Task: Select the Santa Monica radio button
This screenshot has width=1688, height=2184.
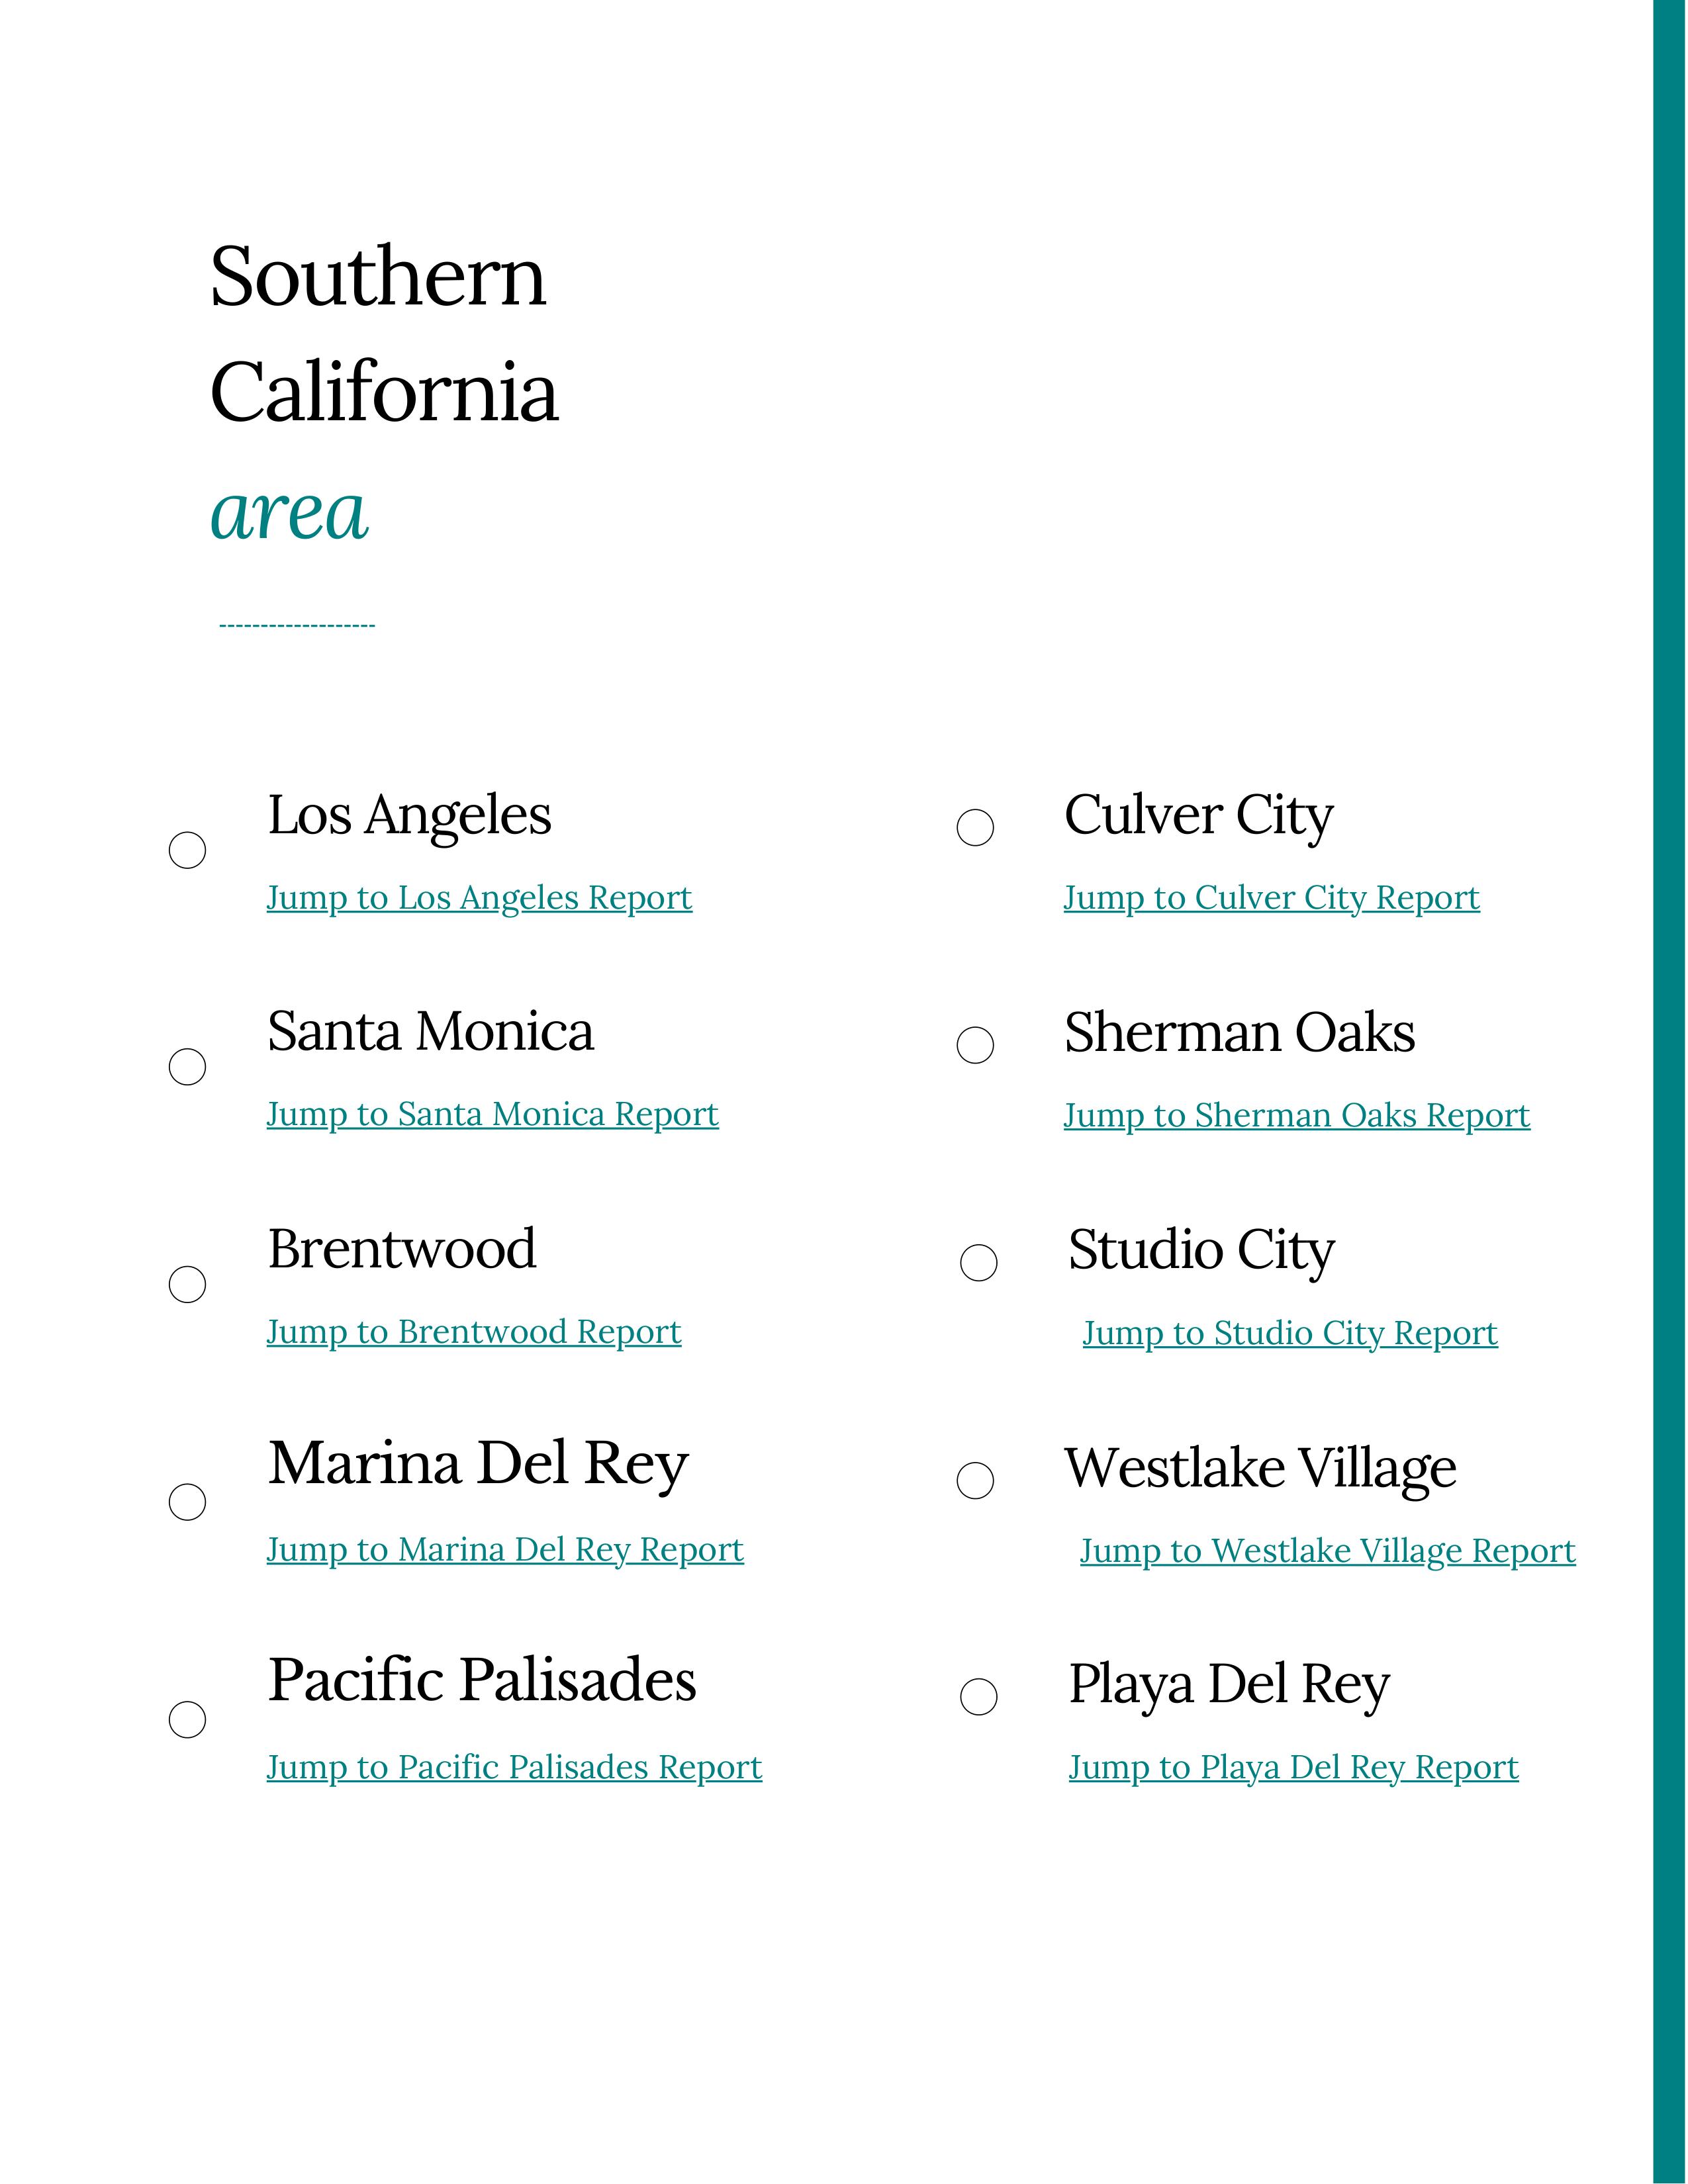Action: [x=187, y=1067]
